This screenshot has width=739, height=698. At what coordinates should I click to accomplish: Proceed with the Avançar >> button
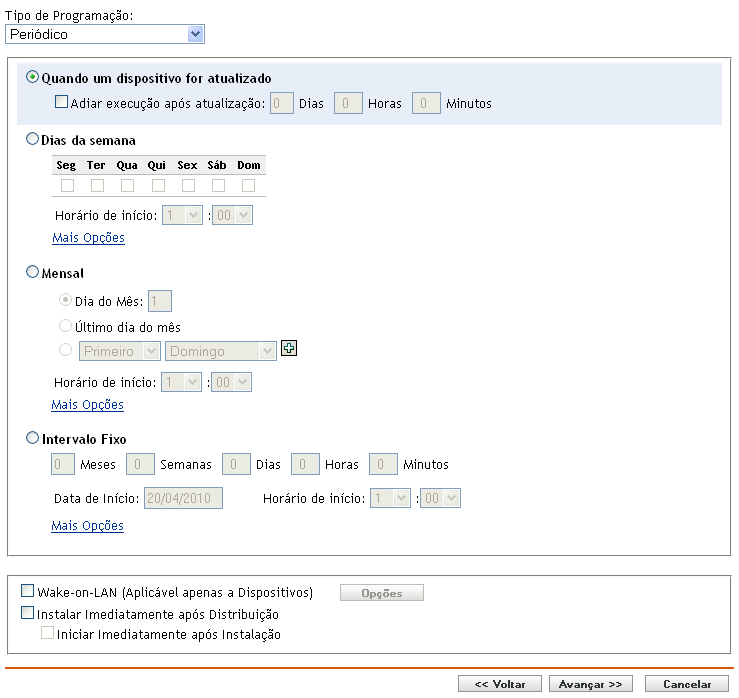[x=591, y=684]
